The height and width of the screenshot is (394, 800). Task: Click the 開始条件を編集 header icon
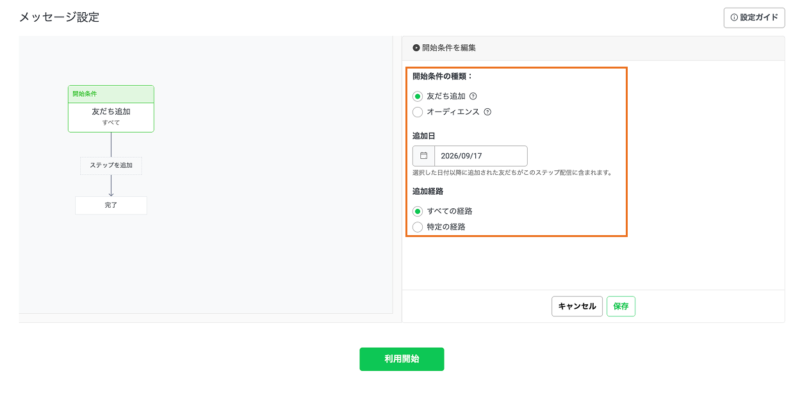(416, 48)
